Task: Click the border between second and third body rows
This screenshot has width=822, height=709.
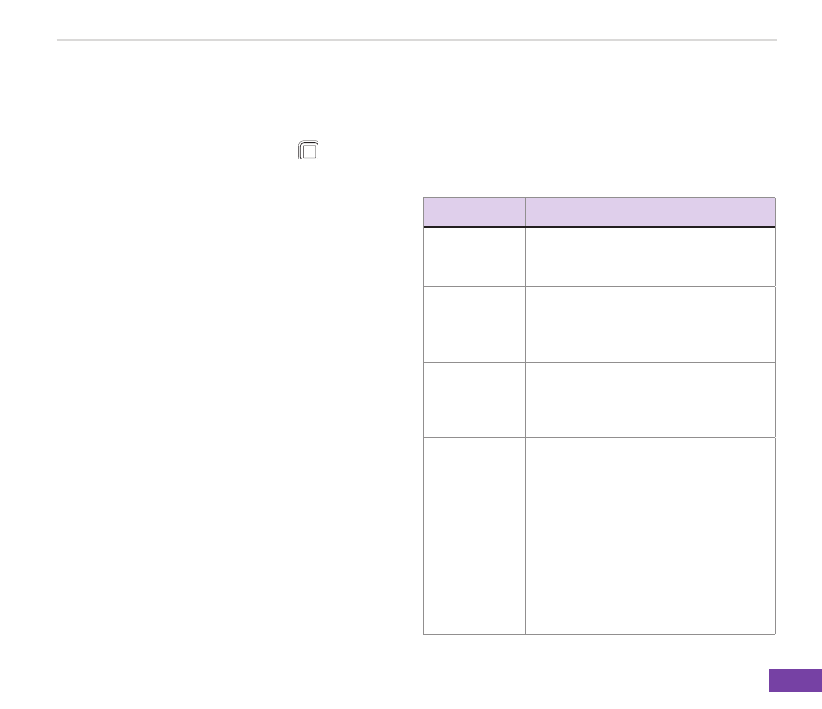Action: 599,362
